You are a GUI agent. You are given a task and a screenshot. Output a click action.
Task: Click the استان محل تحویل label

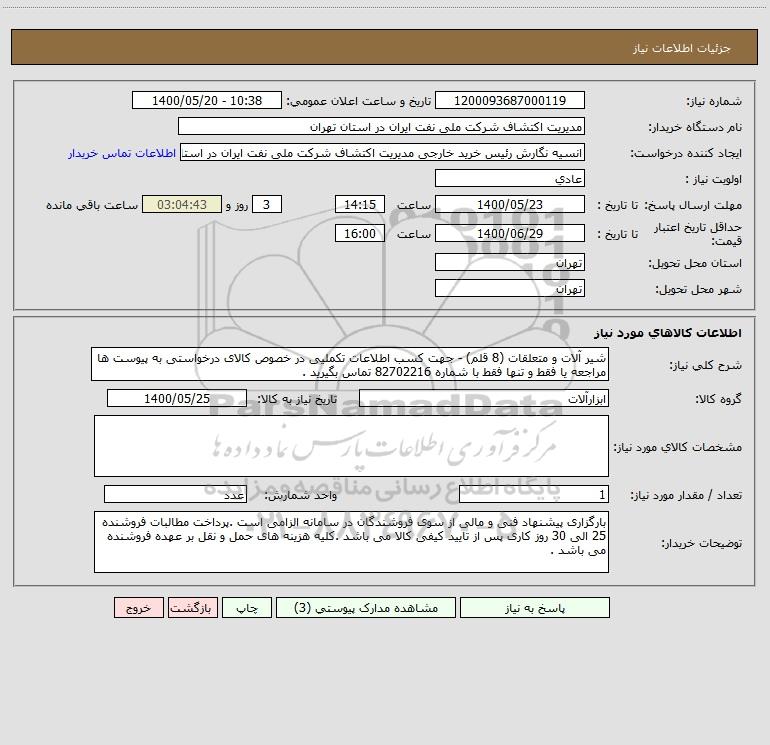tap(695, 263)
